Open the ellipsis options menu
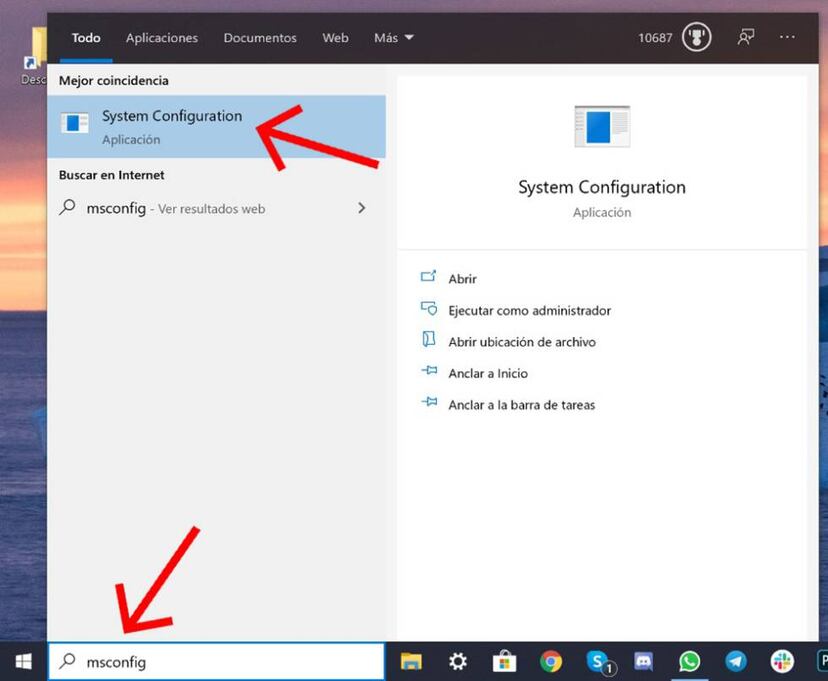Image resolution: width=828 pixels, height=681 pixels. (788, 37)
